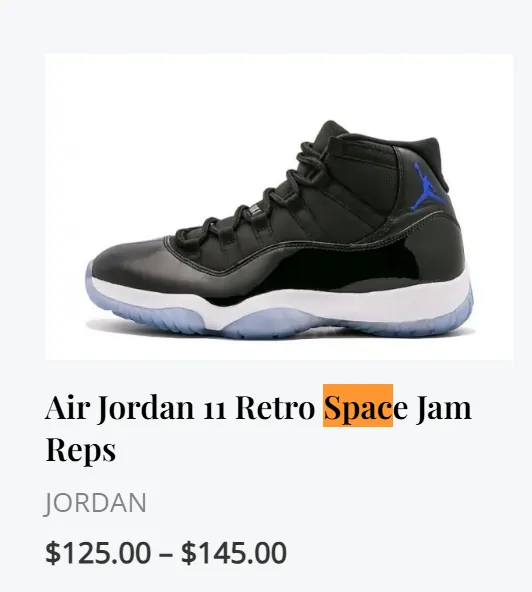Viewport: 532px width, 592px height.
Task: Click the orange highlighted Spac text
Action: pyautogui.click(x=358, y=405)
